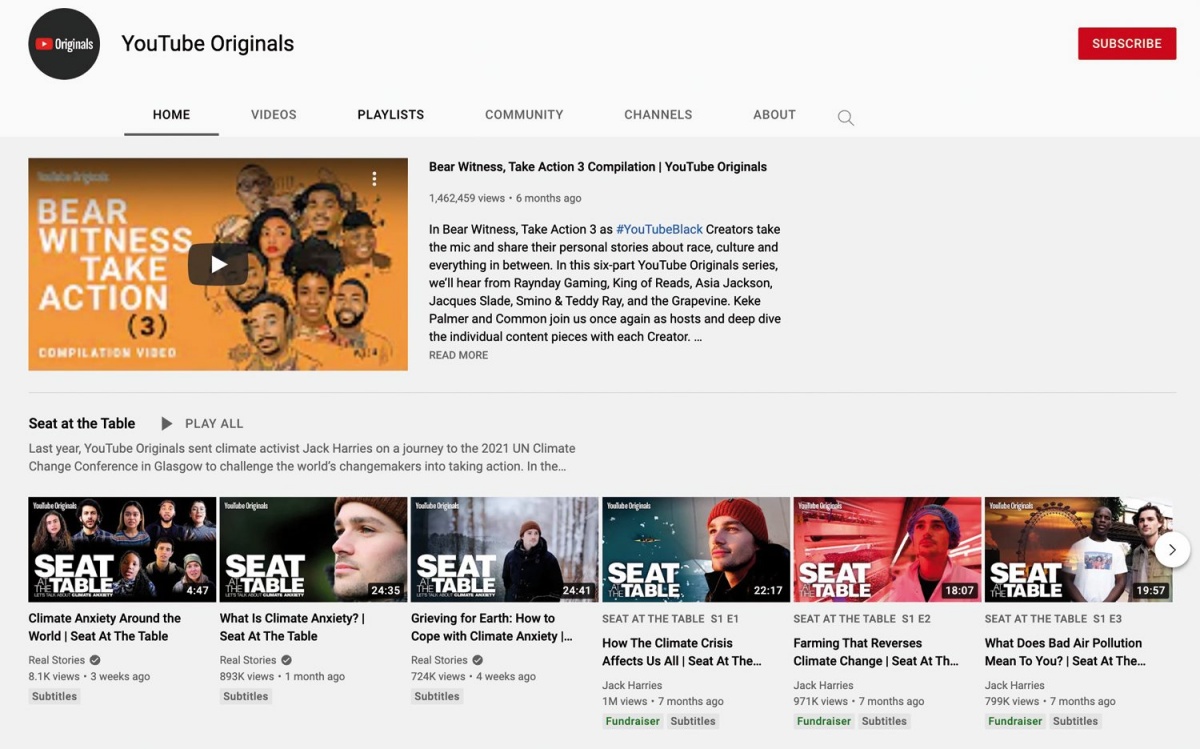
Task: Click SEAT AT THE TABLE S1 E1 label
Action: pos(671,619)
